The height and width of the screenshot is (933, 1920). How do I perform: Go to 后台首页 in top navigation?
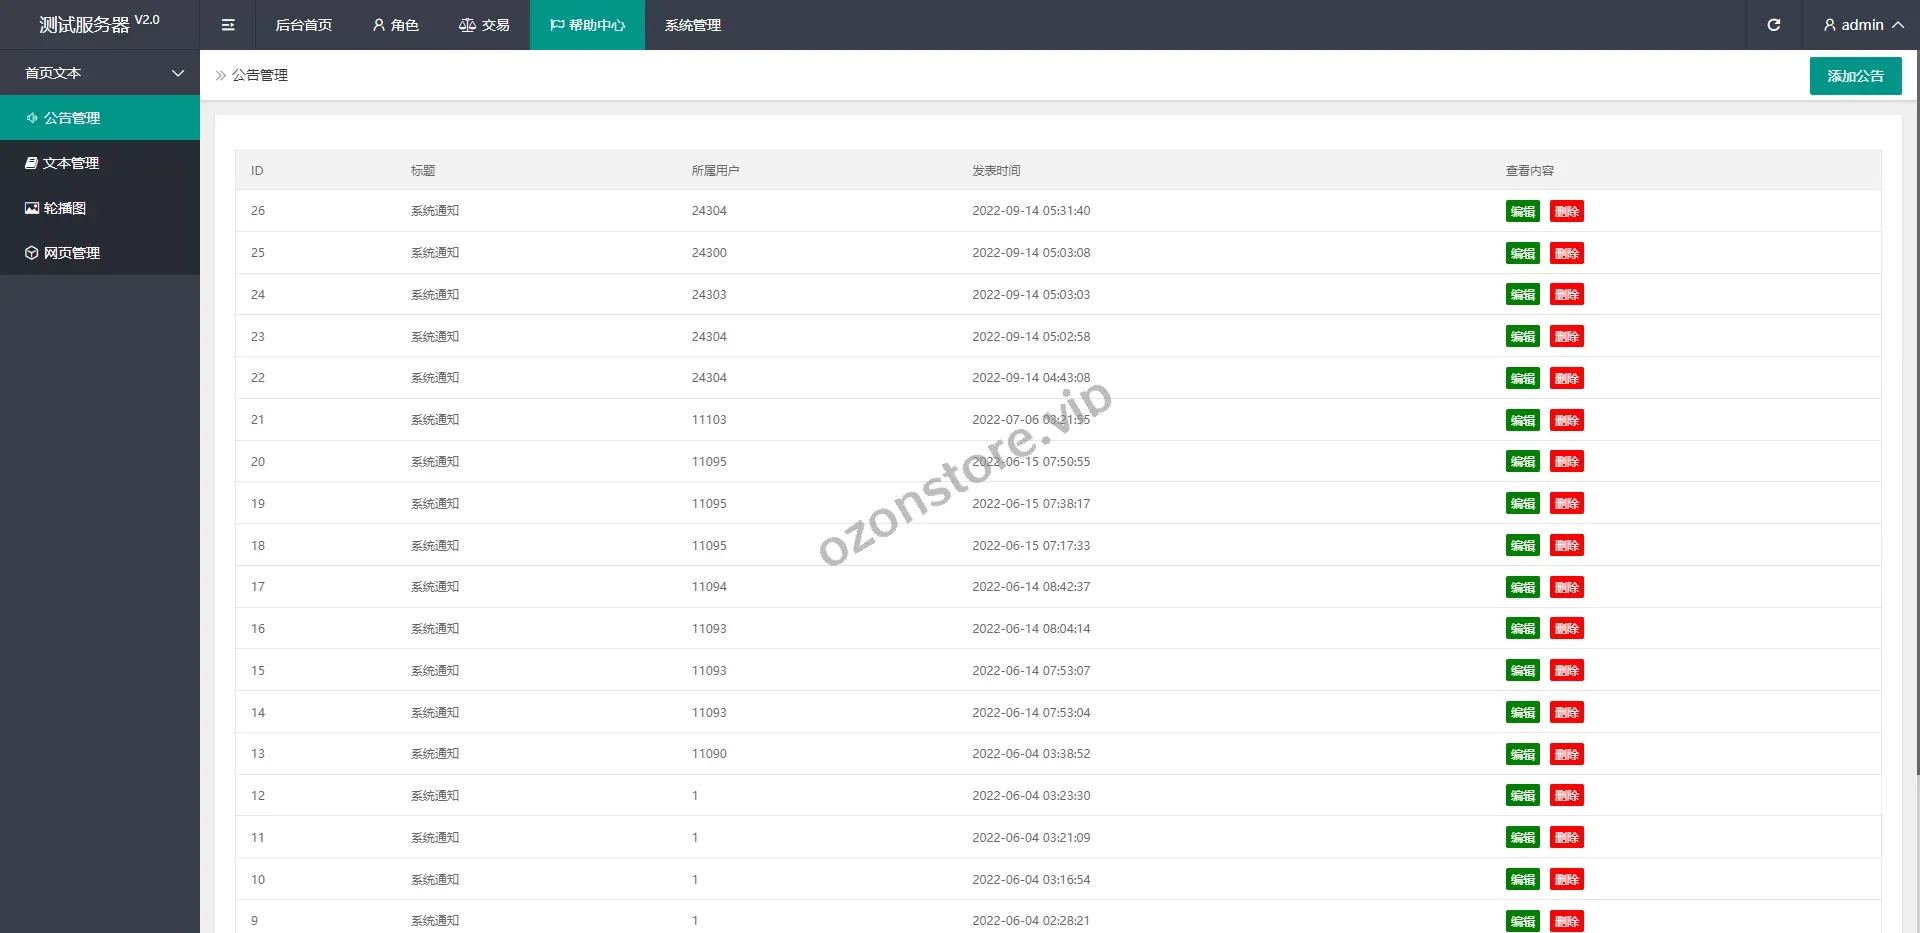[x=303, y=25]
